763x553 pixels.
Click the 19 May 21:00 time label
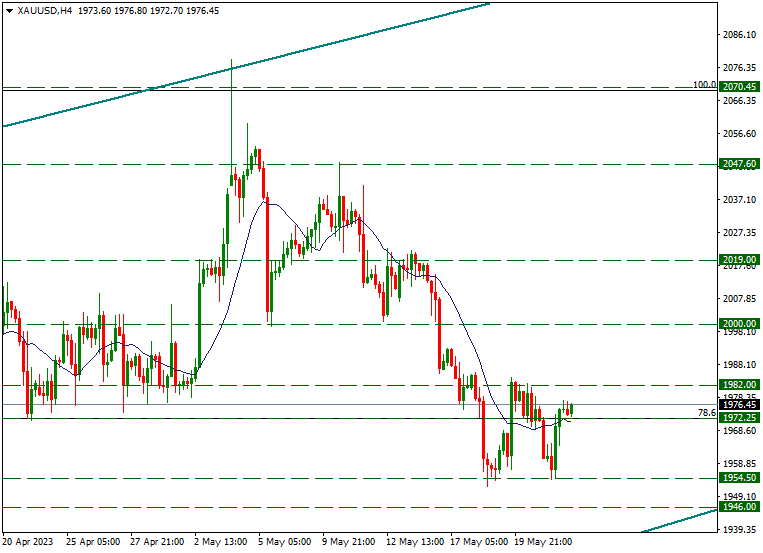[543, 541]
